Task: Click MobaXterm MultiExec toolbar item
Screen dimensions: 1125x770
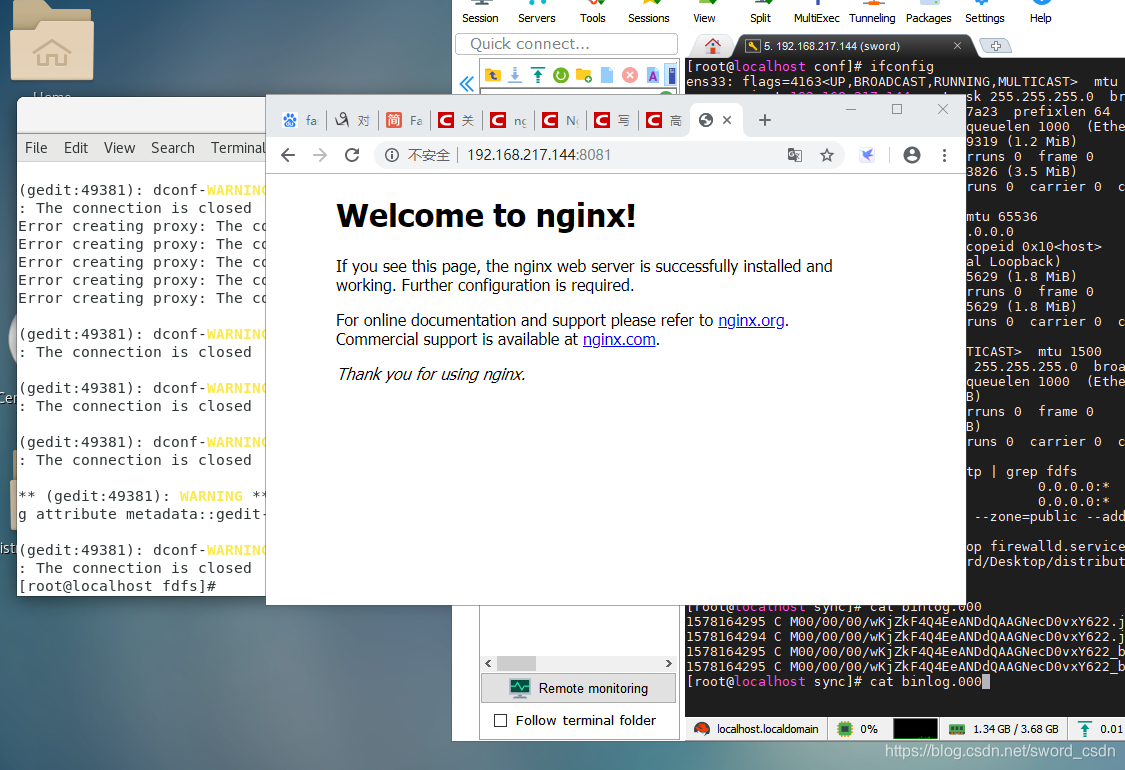Action: pos(816,12)
